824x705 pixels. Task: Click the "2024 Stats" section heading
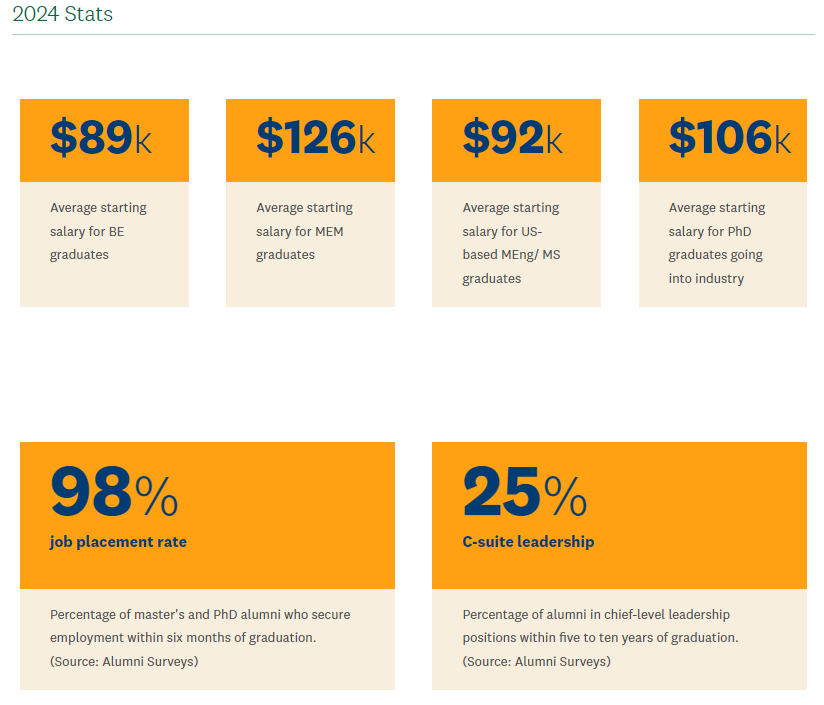(62, 14)
